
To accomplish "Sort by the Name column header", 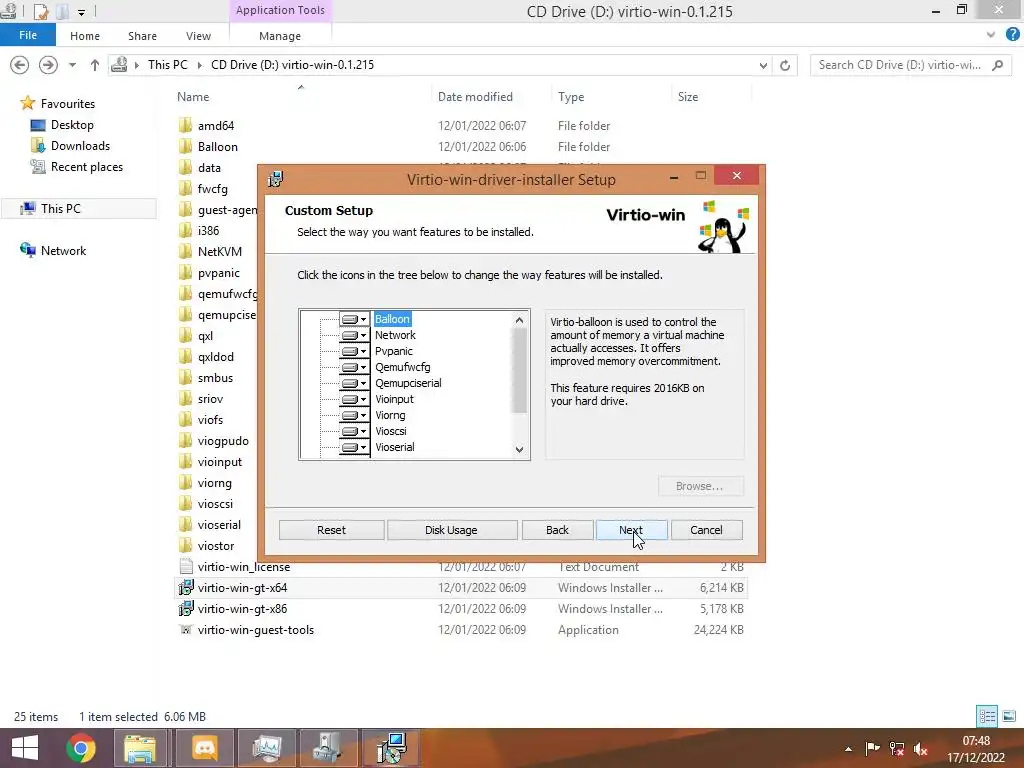I will tap(193, 97).
